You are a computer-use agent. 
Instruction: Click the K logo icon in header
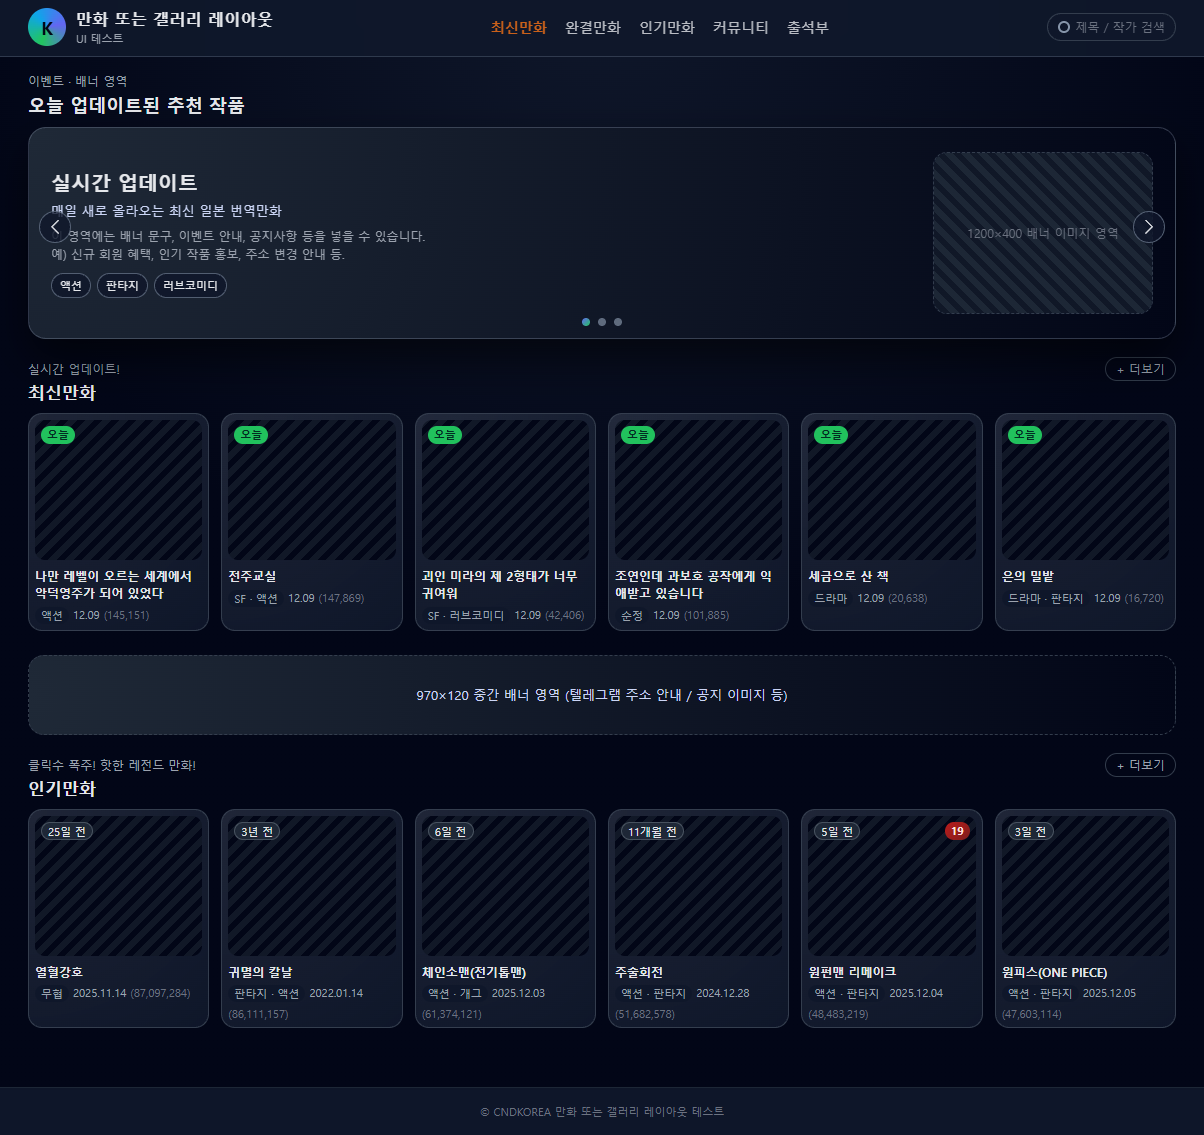(x=47, y=28)
